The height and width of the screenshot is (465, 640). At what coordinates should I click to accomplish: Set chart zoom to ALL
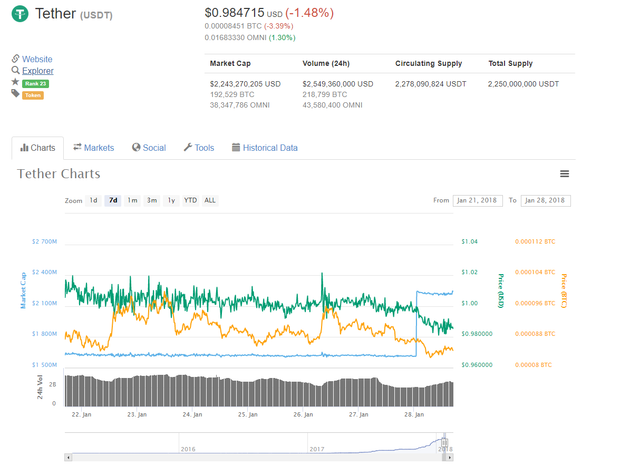click(x=210, y=200)
